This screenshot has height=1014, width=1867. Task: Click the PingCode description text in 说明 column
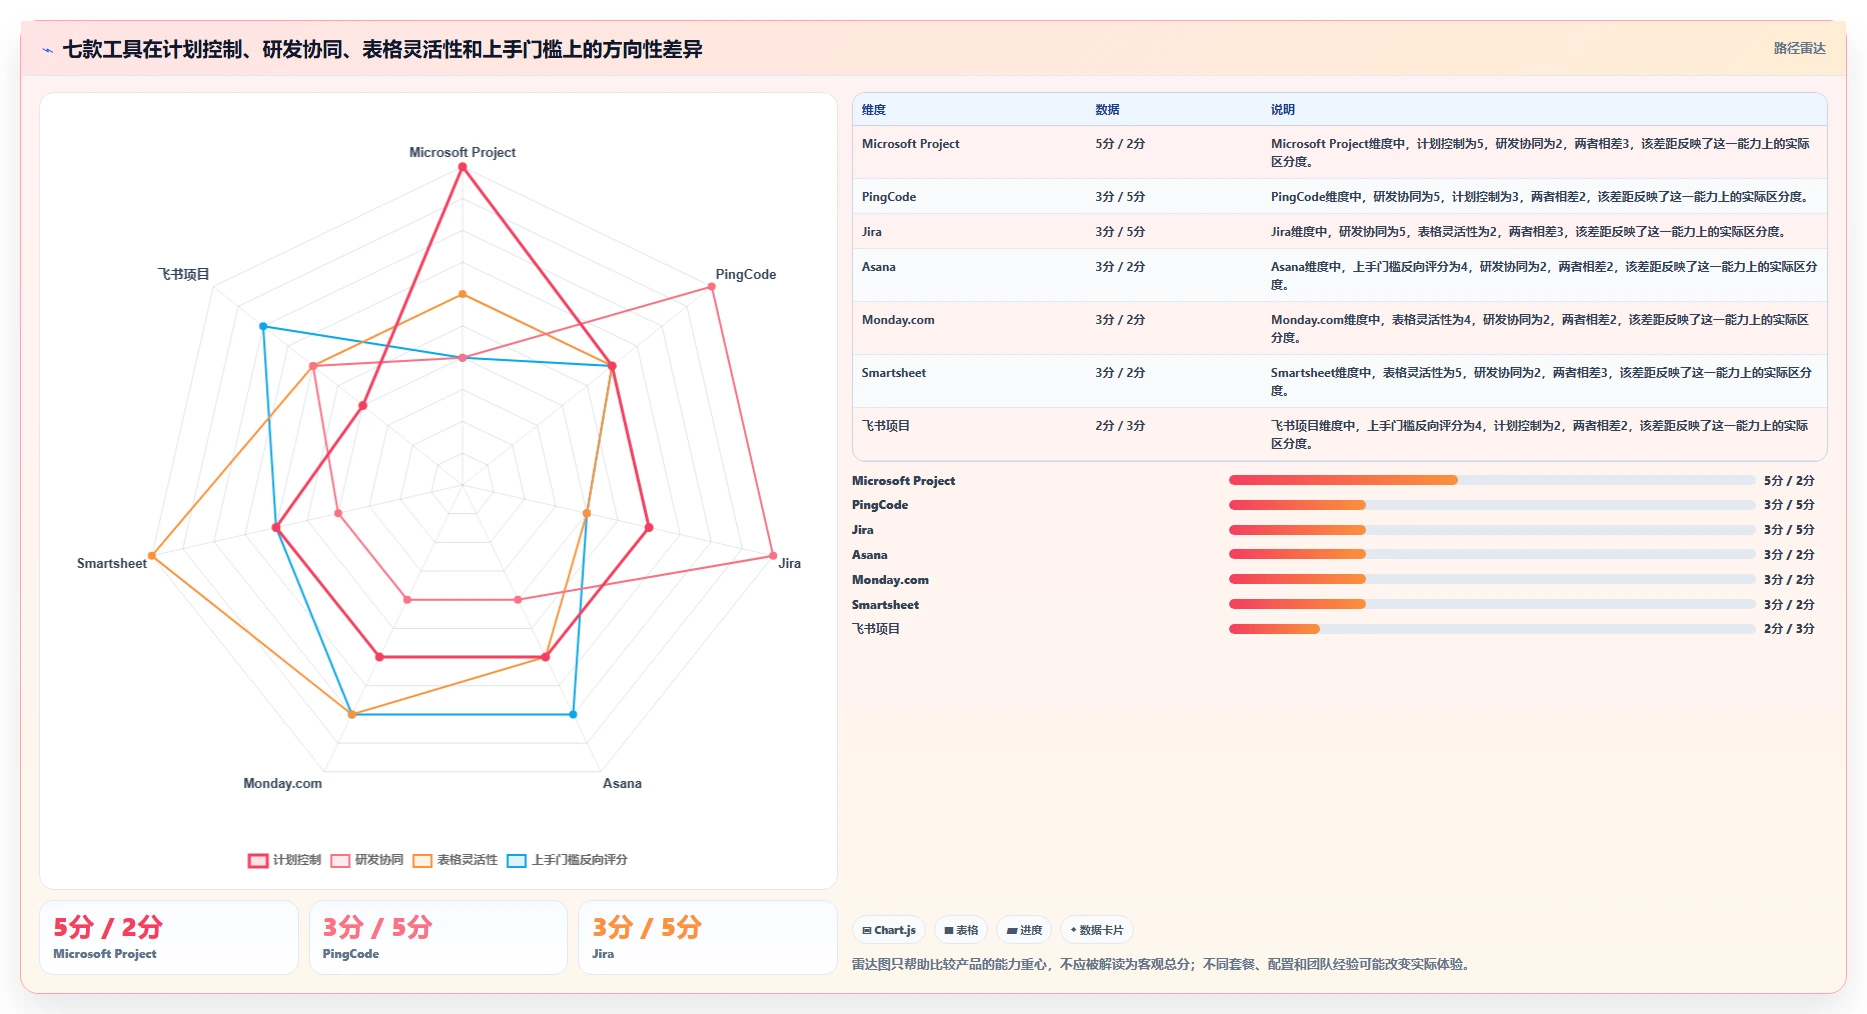[1541, 197]
